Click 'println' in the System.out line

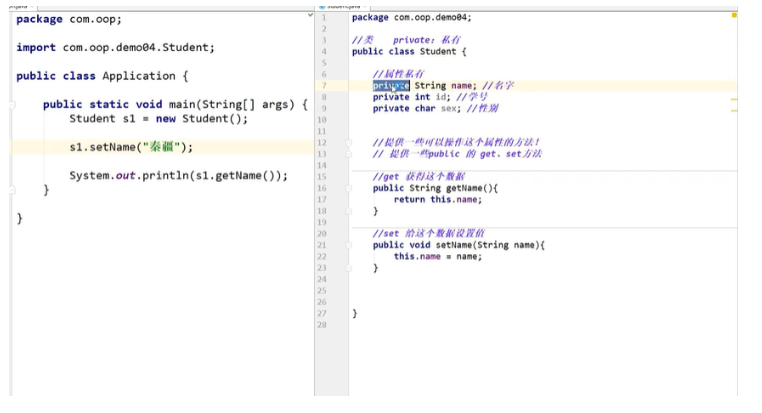click(x=165, y=176)
